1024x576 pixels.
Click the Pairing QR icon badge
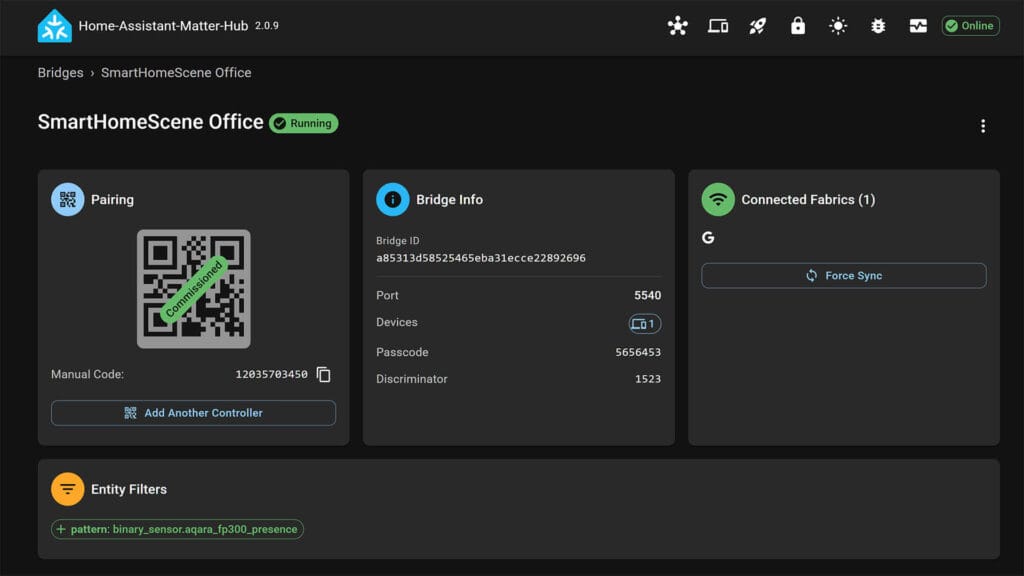tap(67, 199)
